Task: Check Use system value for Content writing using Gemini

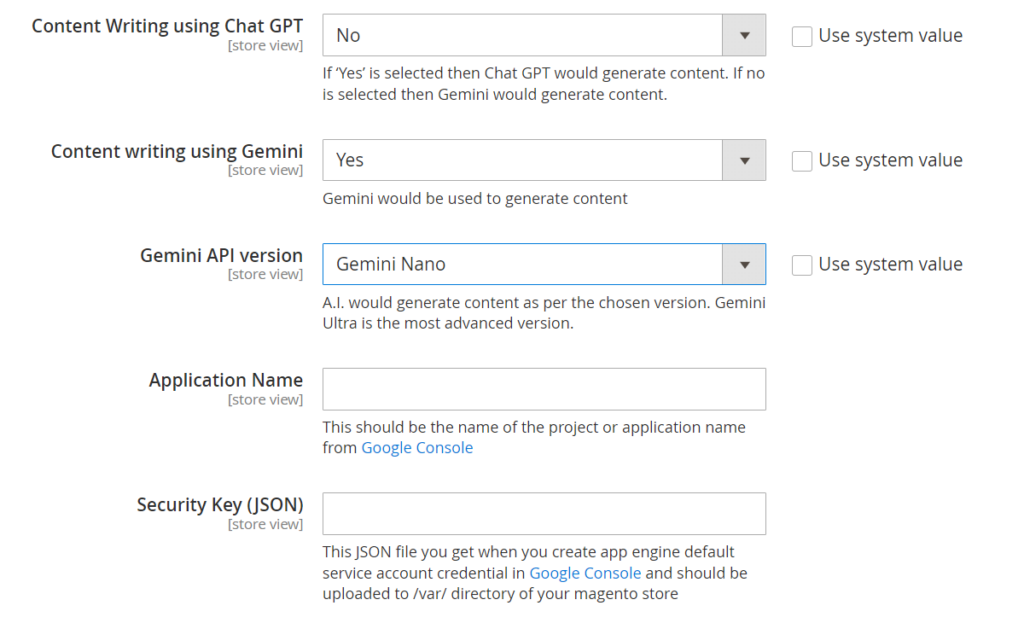Action: click(802, 161)
